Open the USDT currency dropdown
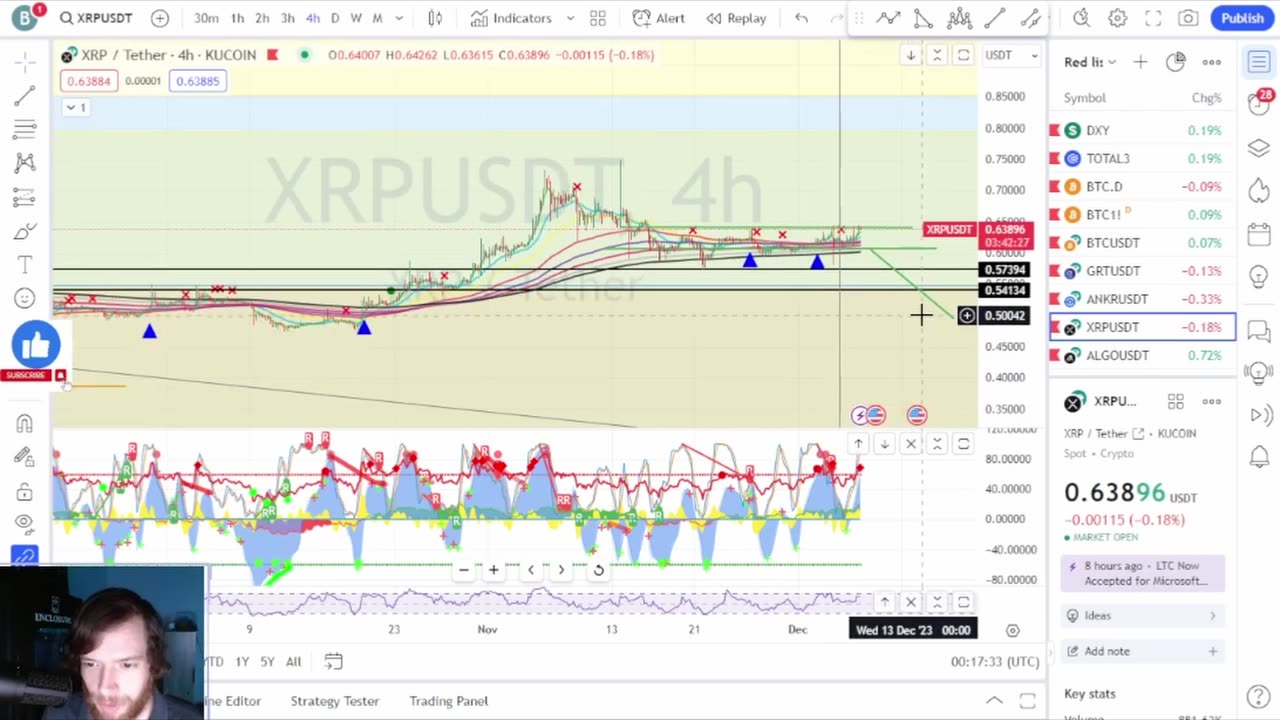Image resolution: width=1280 pixels, height=720 pixels. click(x=1012, y=55)
